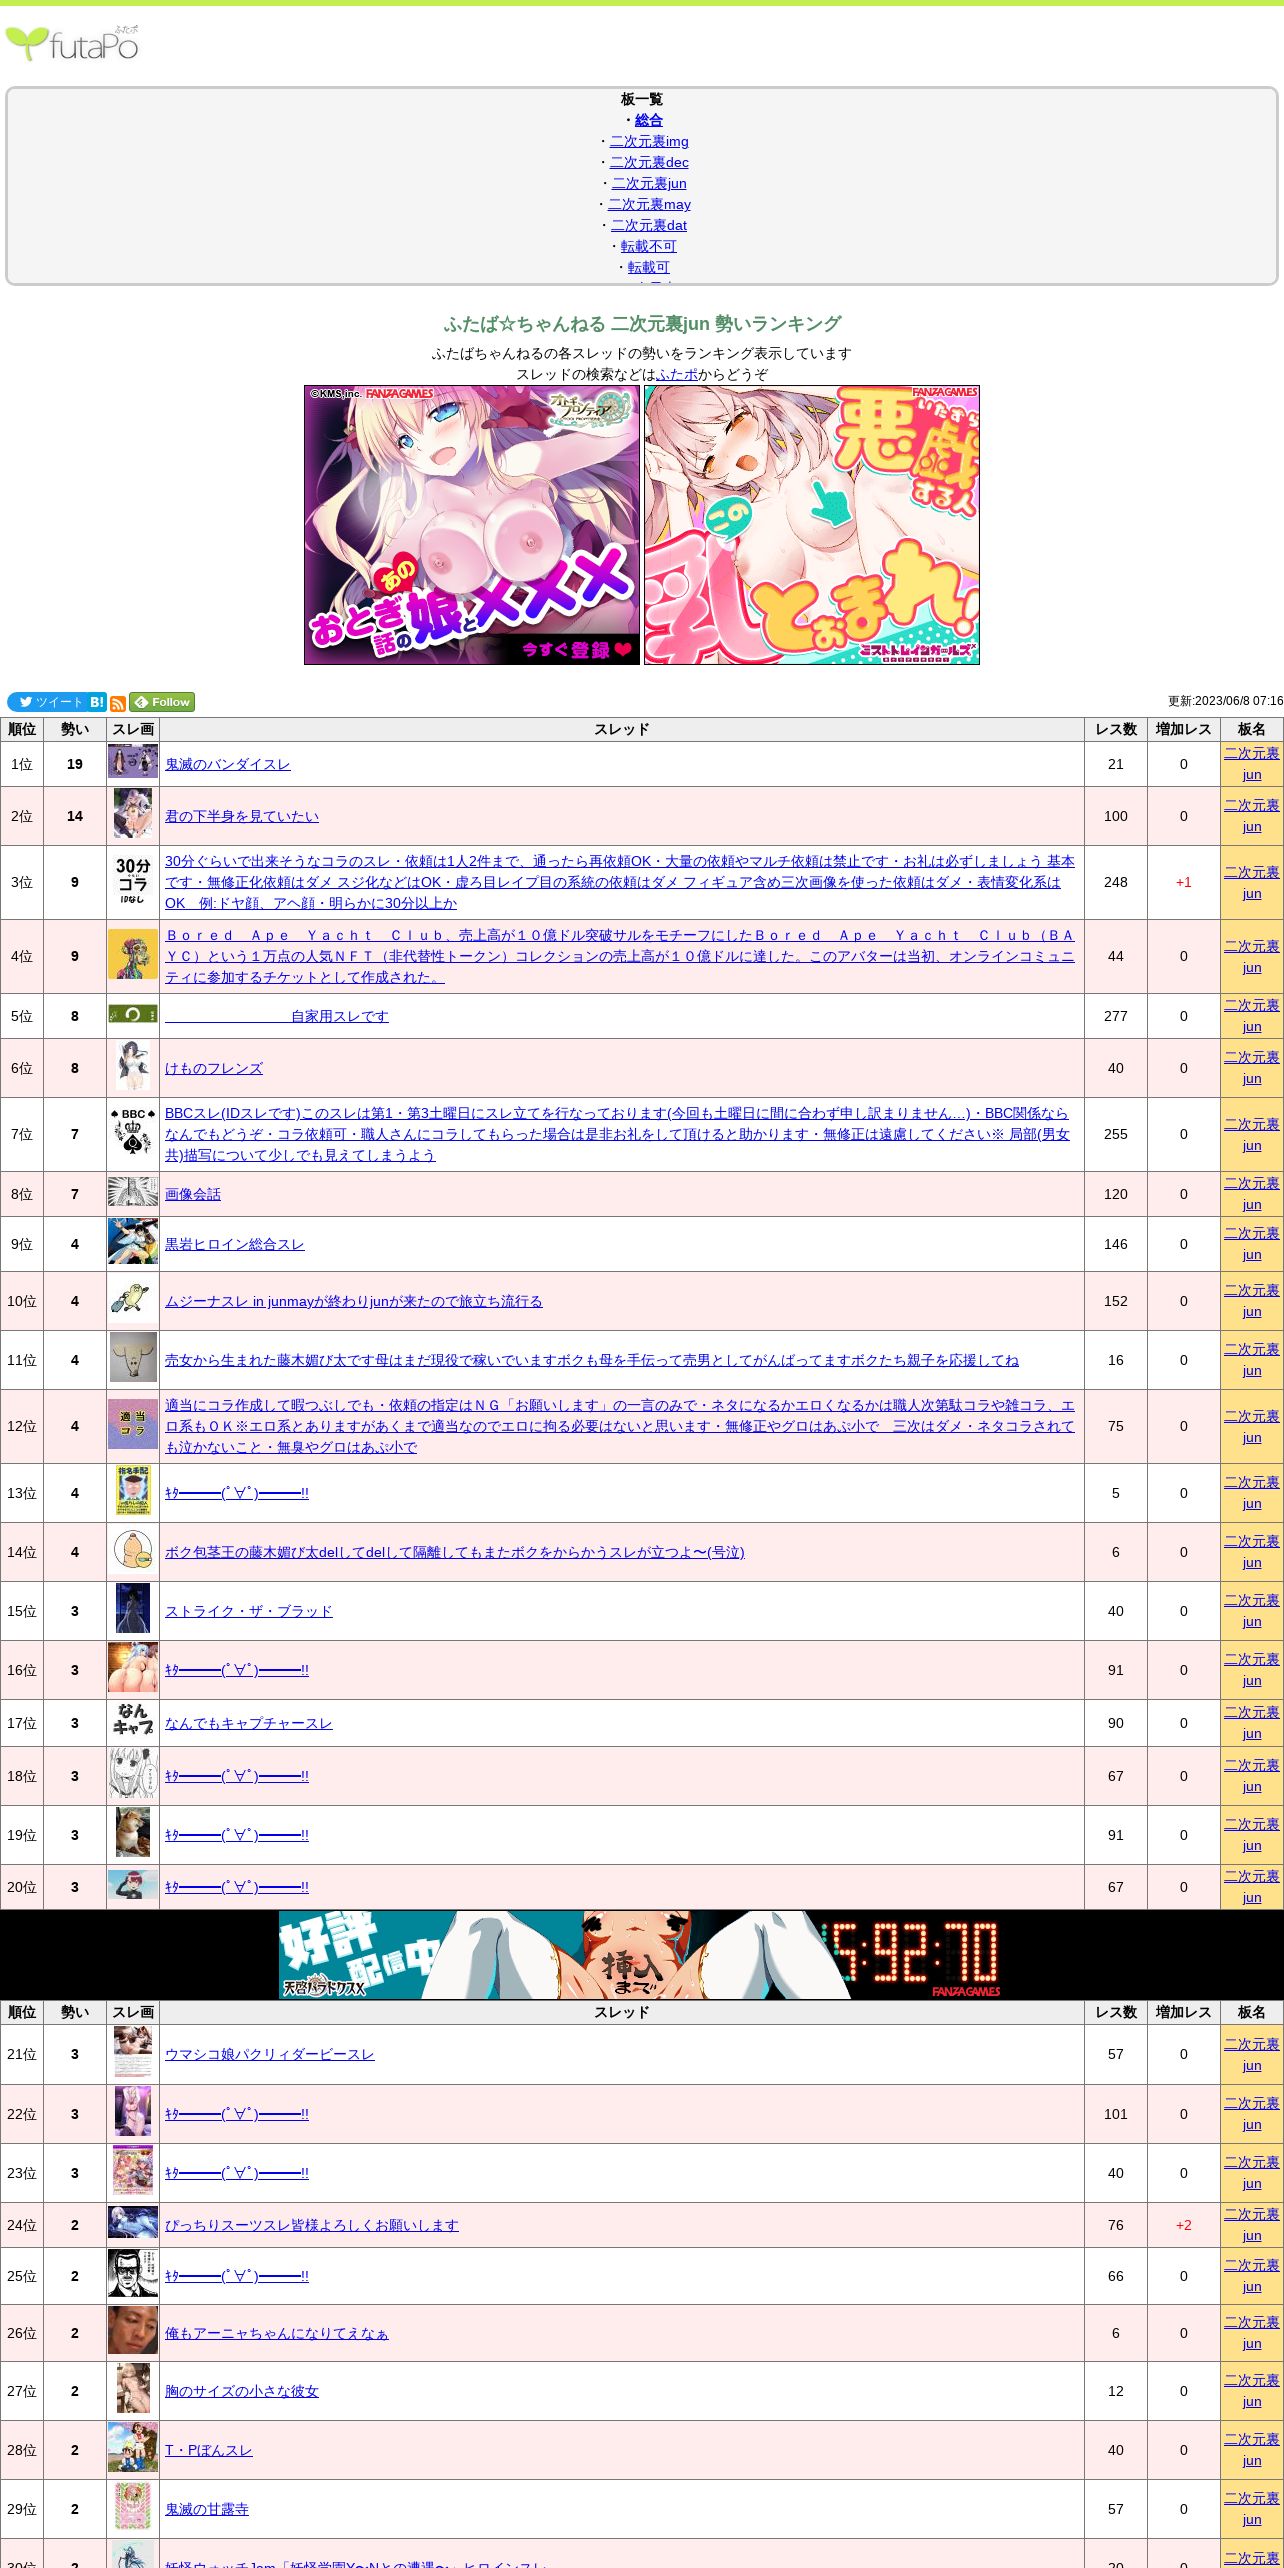Click the 増加レス header in the second table
The height and width of the screenshot is (2568, 1284).
click(1184, 2012)
